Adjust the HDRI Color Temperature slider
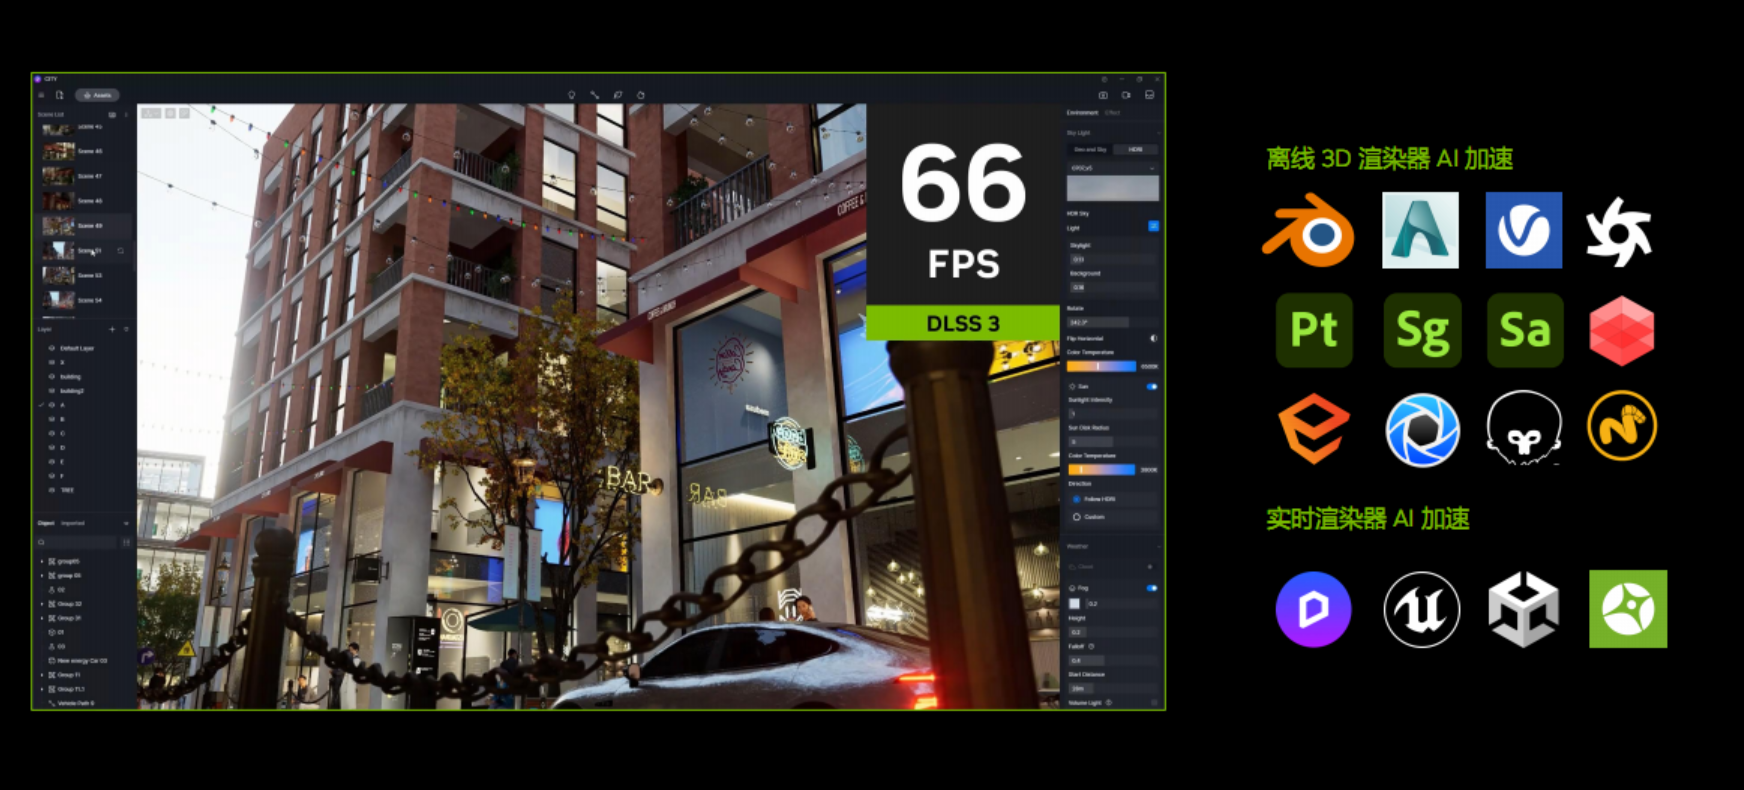This screenshot has height=790, width=1744. click(x=1101, y=366)
